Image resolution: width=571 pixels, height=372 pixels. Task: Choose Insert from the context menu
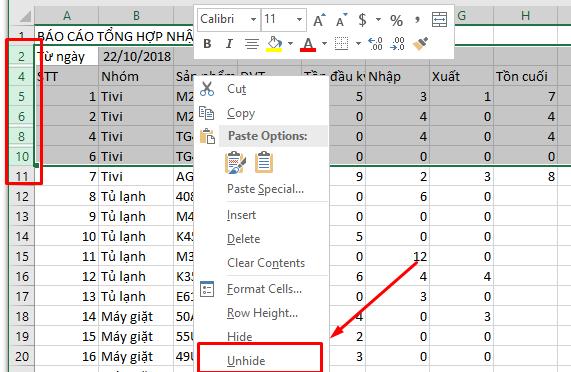241,215
